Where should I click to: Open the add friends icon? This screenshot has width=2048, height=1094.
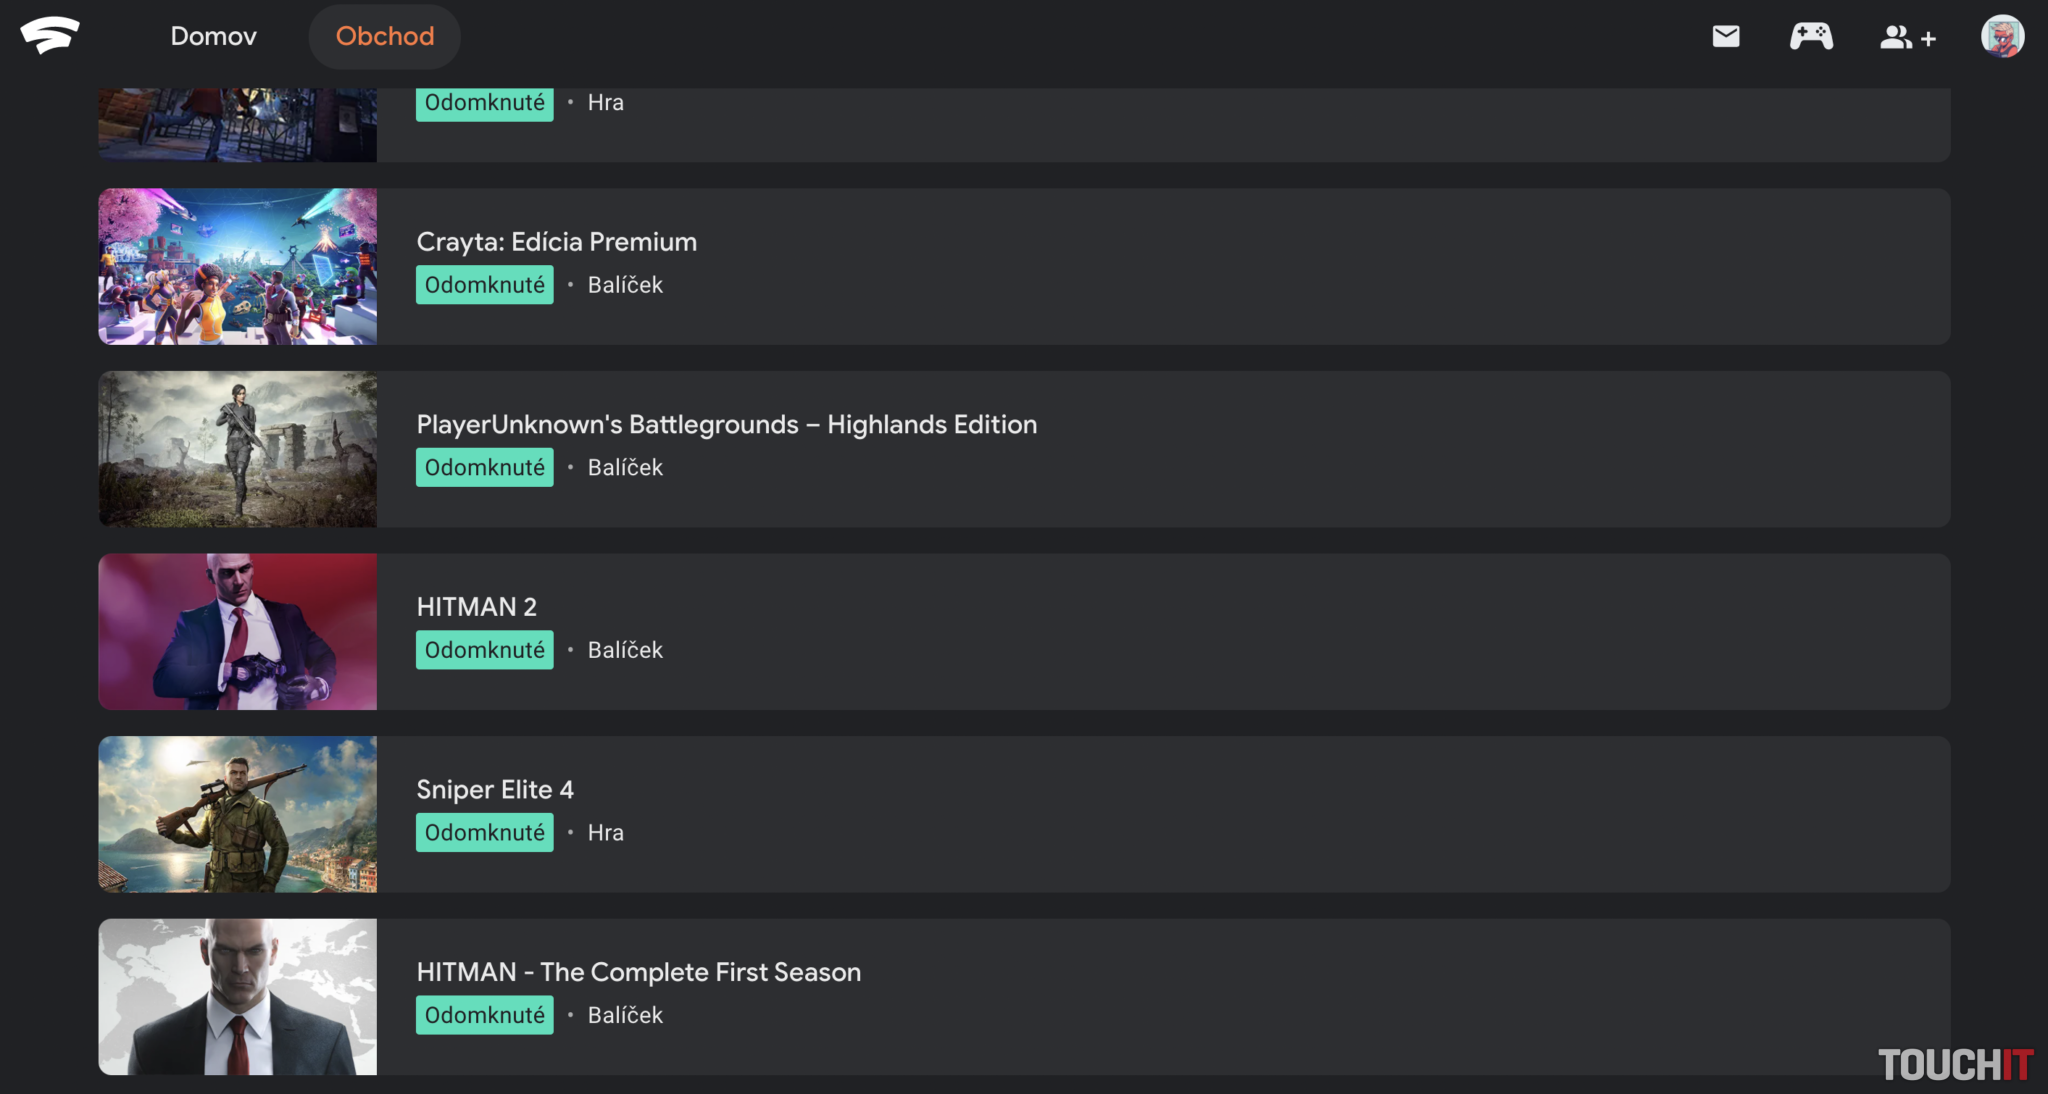point(1907,37)
